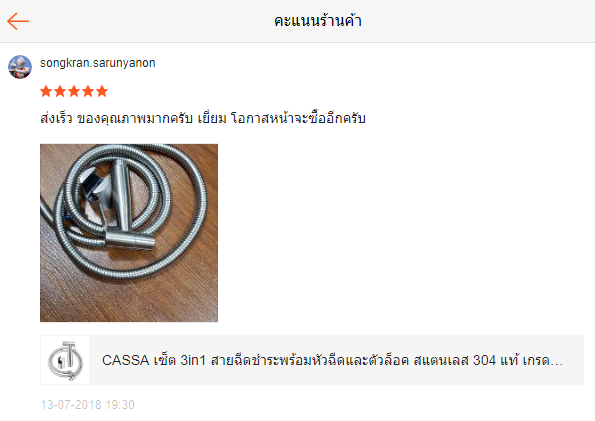Click the second rating star
This screenshot has width=595, height=421.
pyautogui.click(x=60, y=91)
